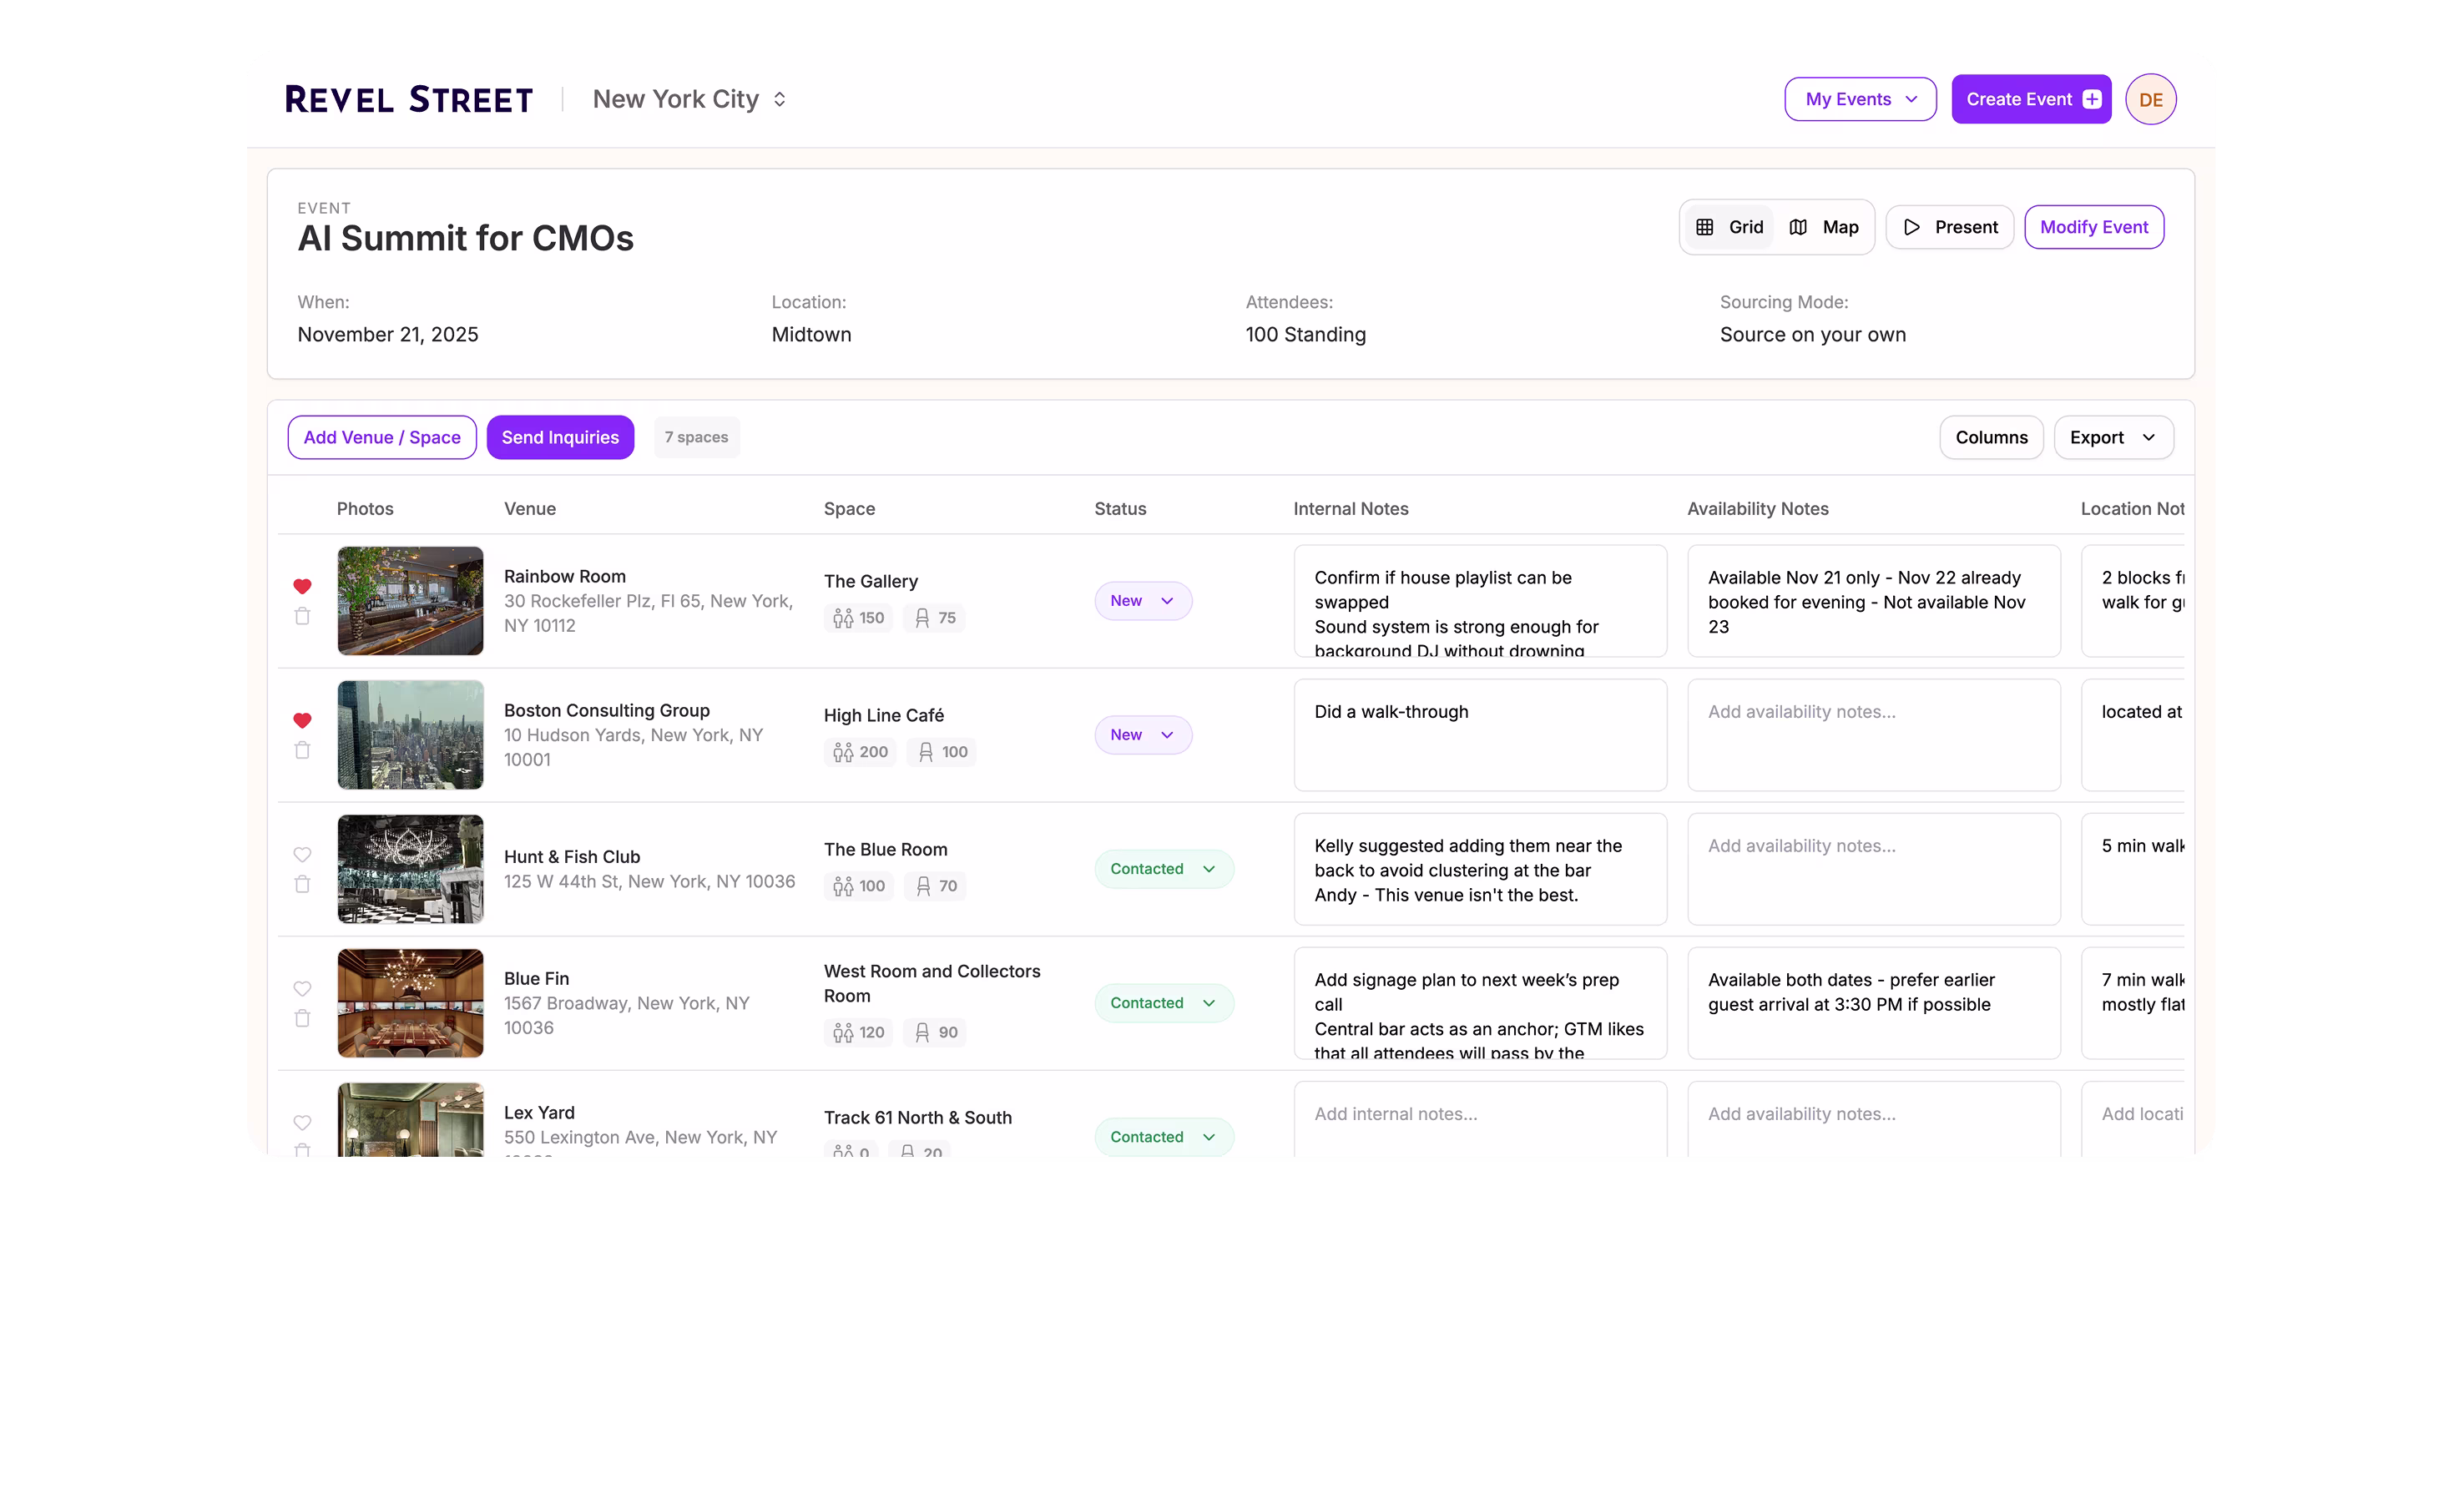Screen dimensions: 2464x1489
Task: Delete Rainbow Room using trash icon
Action: pyautogui.click(x=302, y=616)
